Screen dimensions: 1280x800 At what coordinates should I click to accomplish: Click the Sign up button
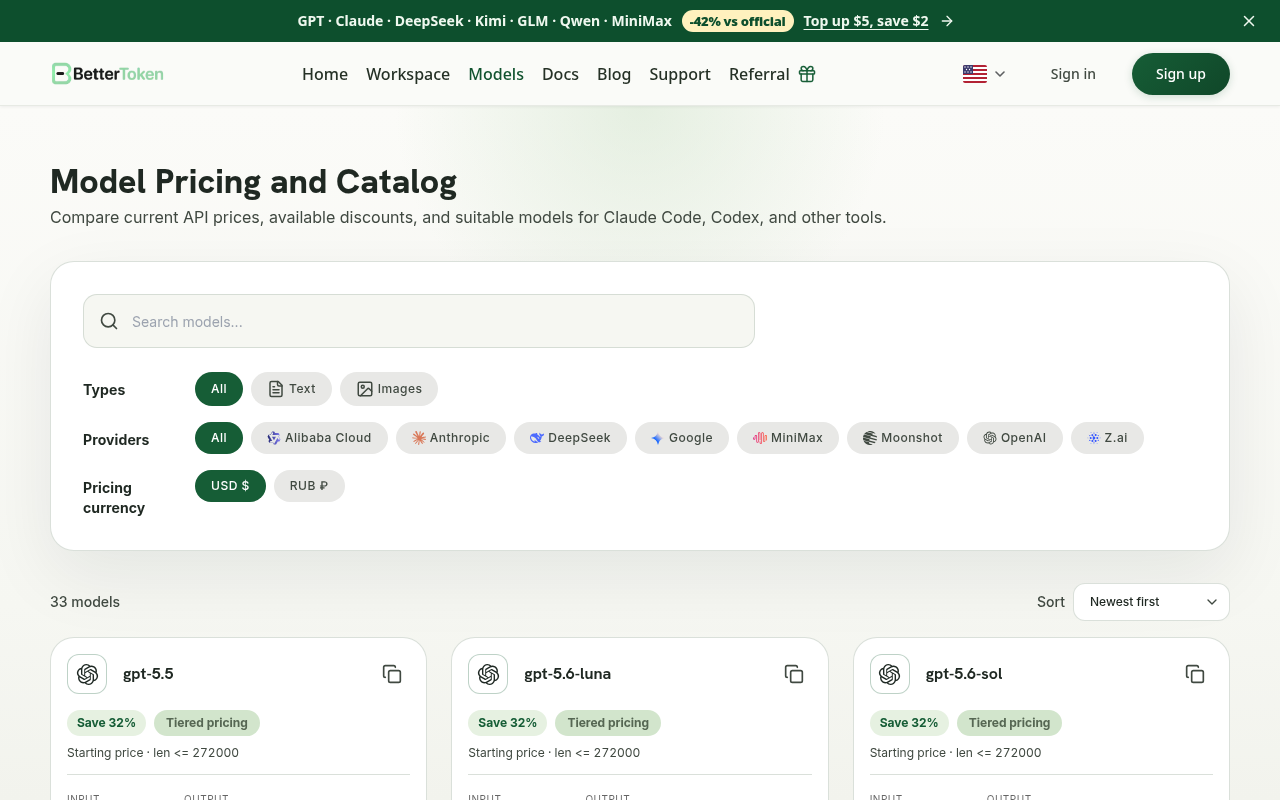tap(1181, 74)
